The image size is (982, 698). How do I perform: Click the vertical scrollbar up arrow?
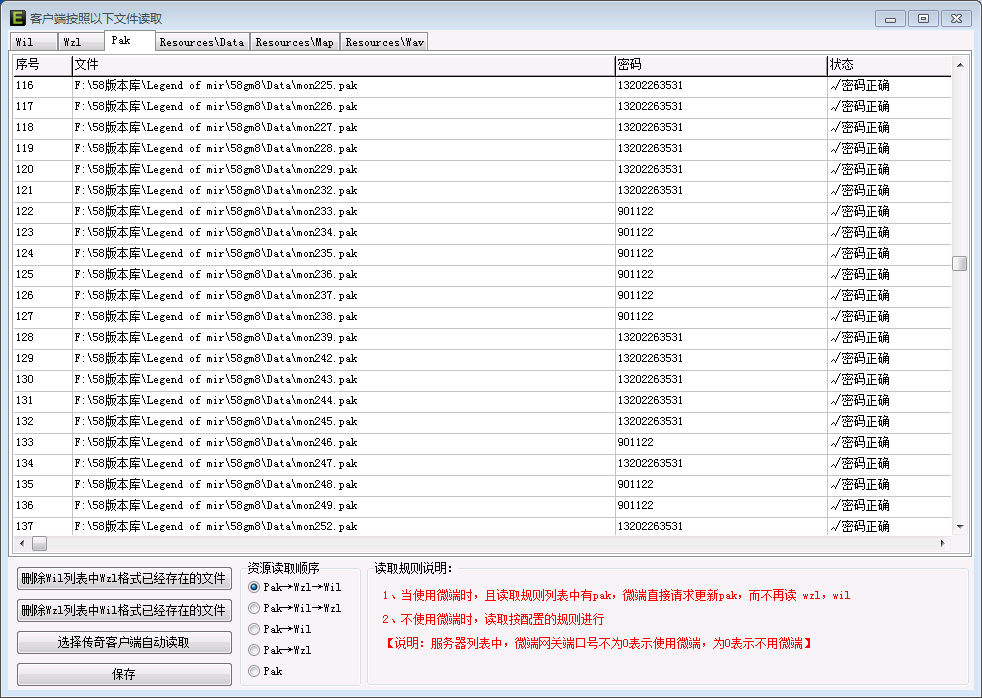[960, 66]
